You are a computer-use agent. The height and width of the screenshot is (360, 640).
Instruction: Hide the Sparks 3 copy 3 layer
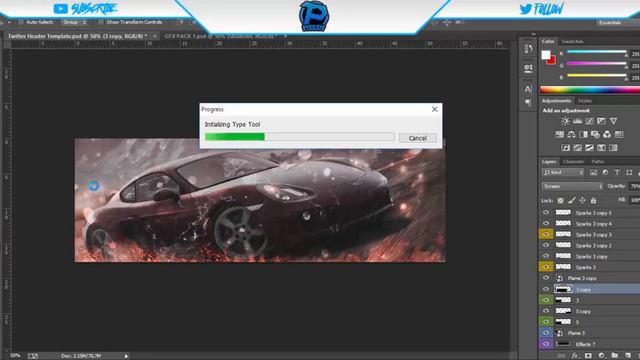(546, 234)
